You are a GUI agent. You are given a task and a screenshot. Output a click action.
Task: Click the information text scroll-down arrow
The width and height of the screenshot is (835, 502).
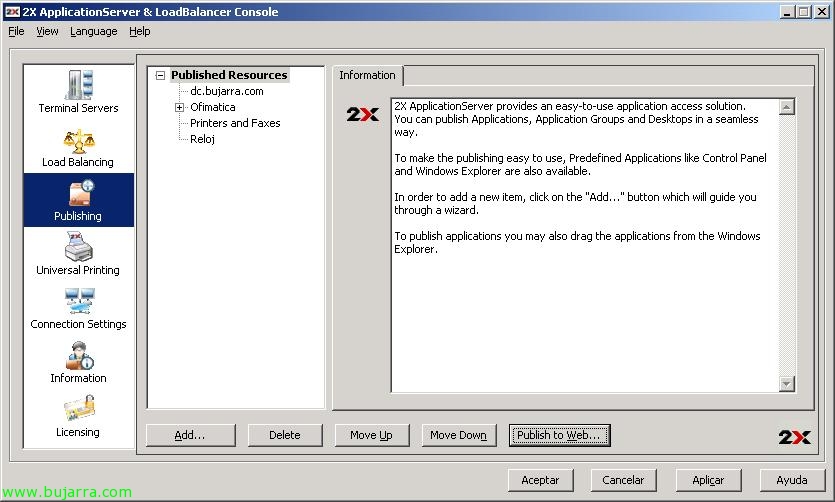tap(787, 384)
